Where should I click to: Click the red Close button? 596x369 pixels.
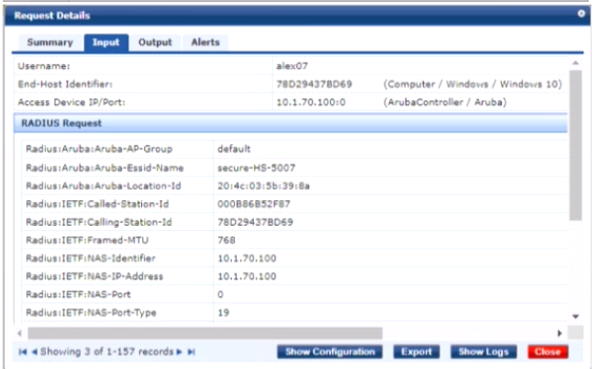coord(548,352)
